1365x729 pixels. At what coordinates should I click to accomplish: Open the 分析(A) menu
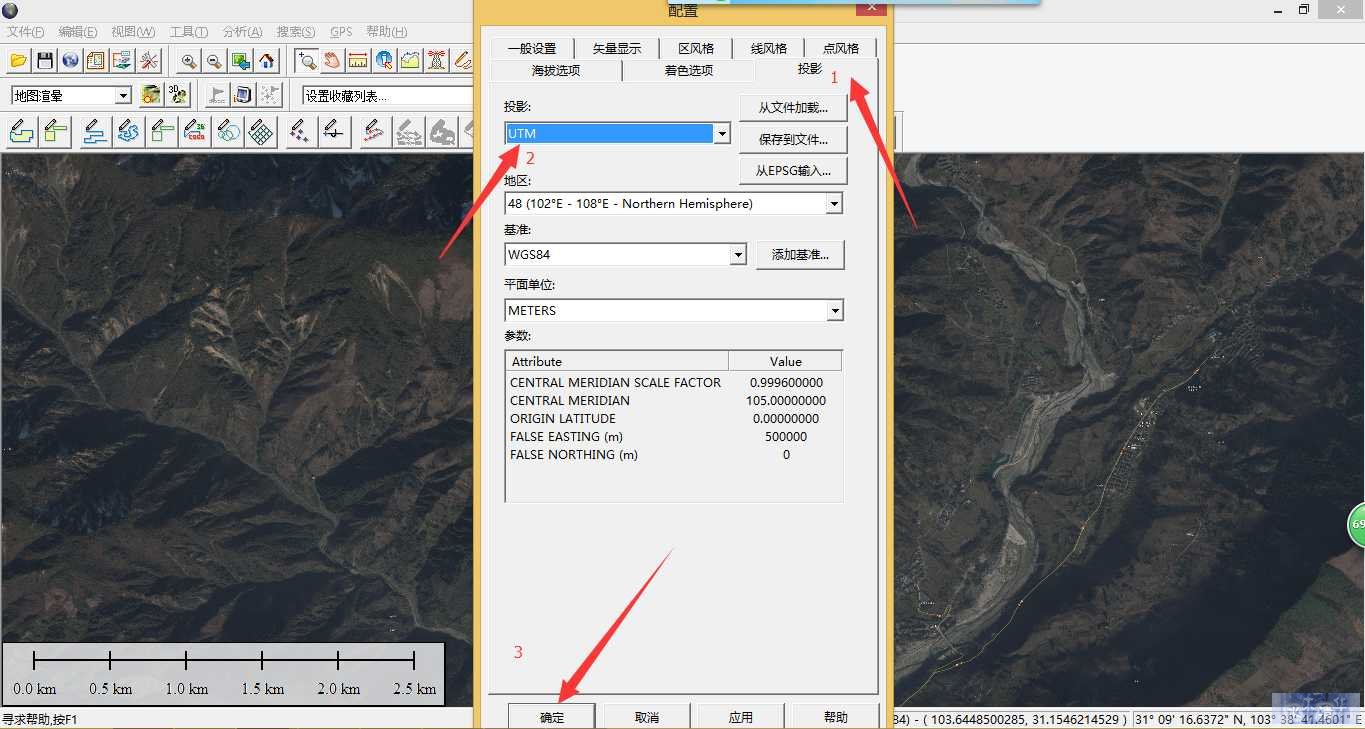click(243, 32)
